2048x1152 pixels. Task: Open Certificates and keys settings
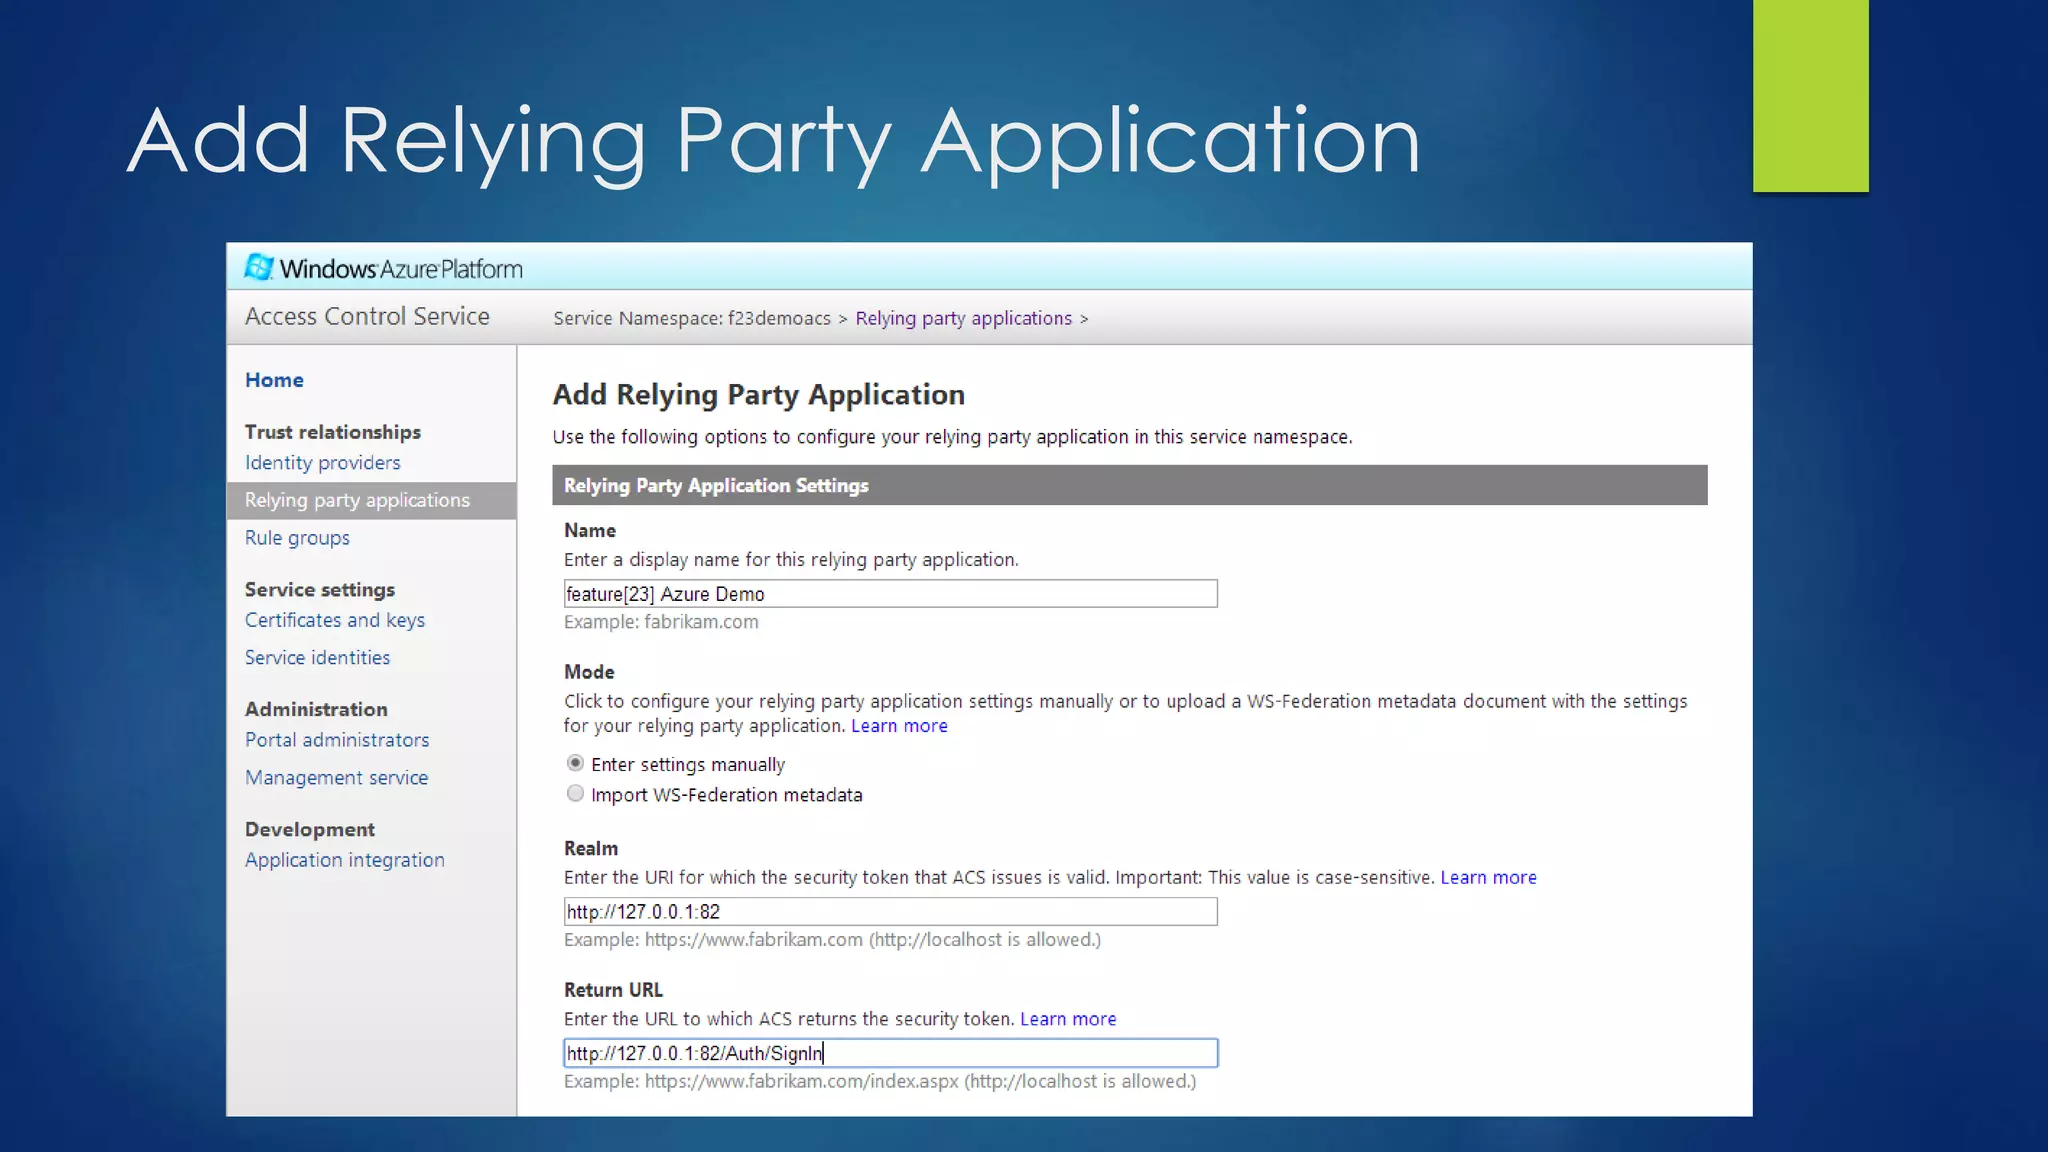pos(335,620)
